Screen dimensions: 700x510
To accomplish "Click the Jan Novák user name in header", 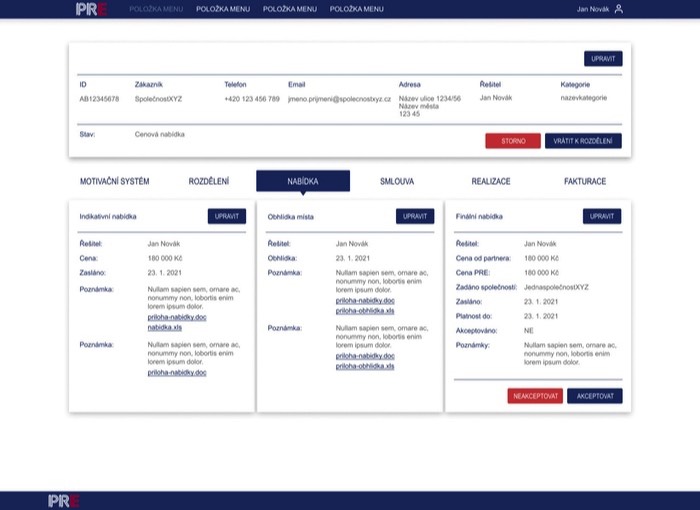I will (592, 9).
